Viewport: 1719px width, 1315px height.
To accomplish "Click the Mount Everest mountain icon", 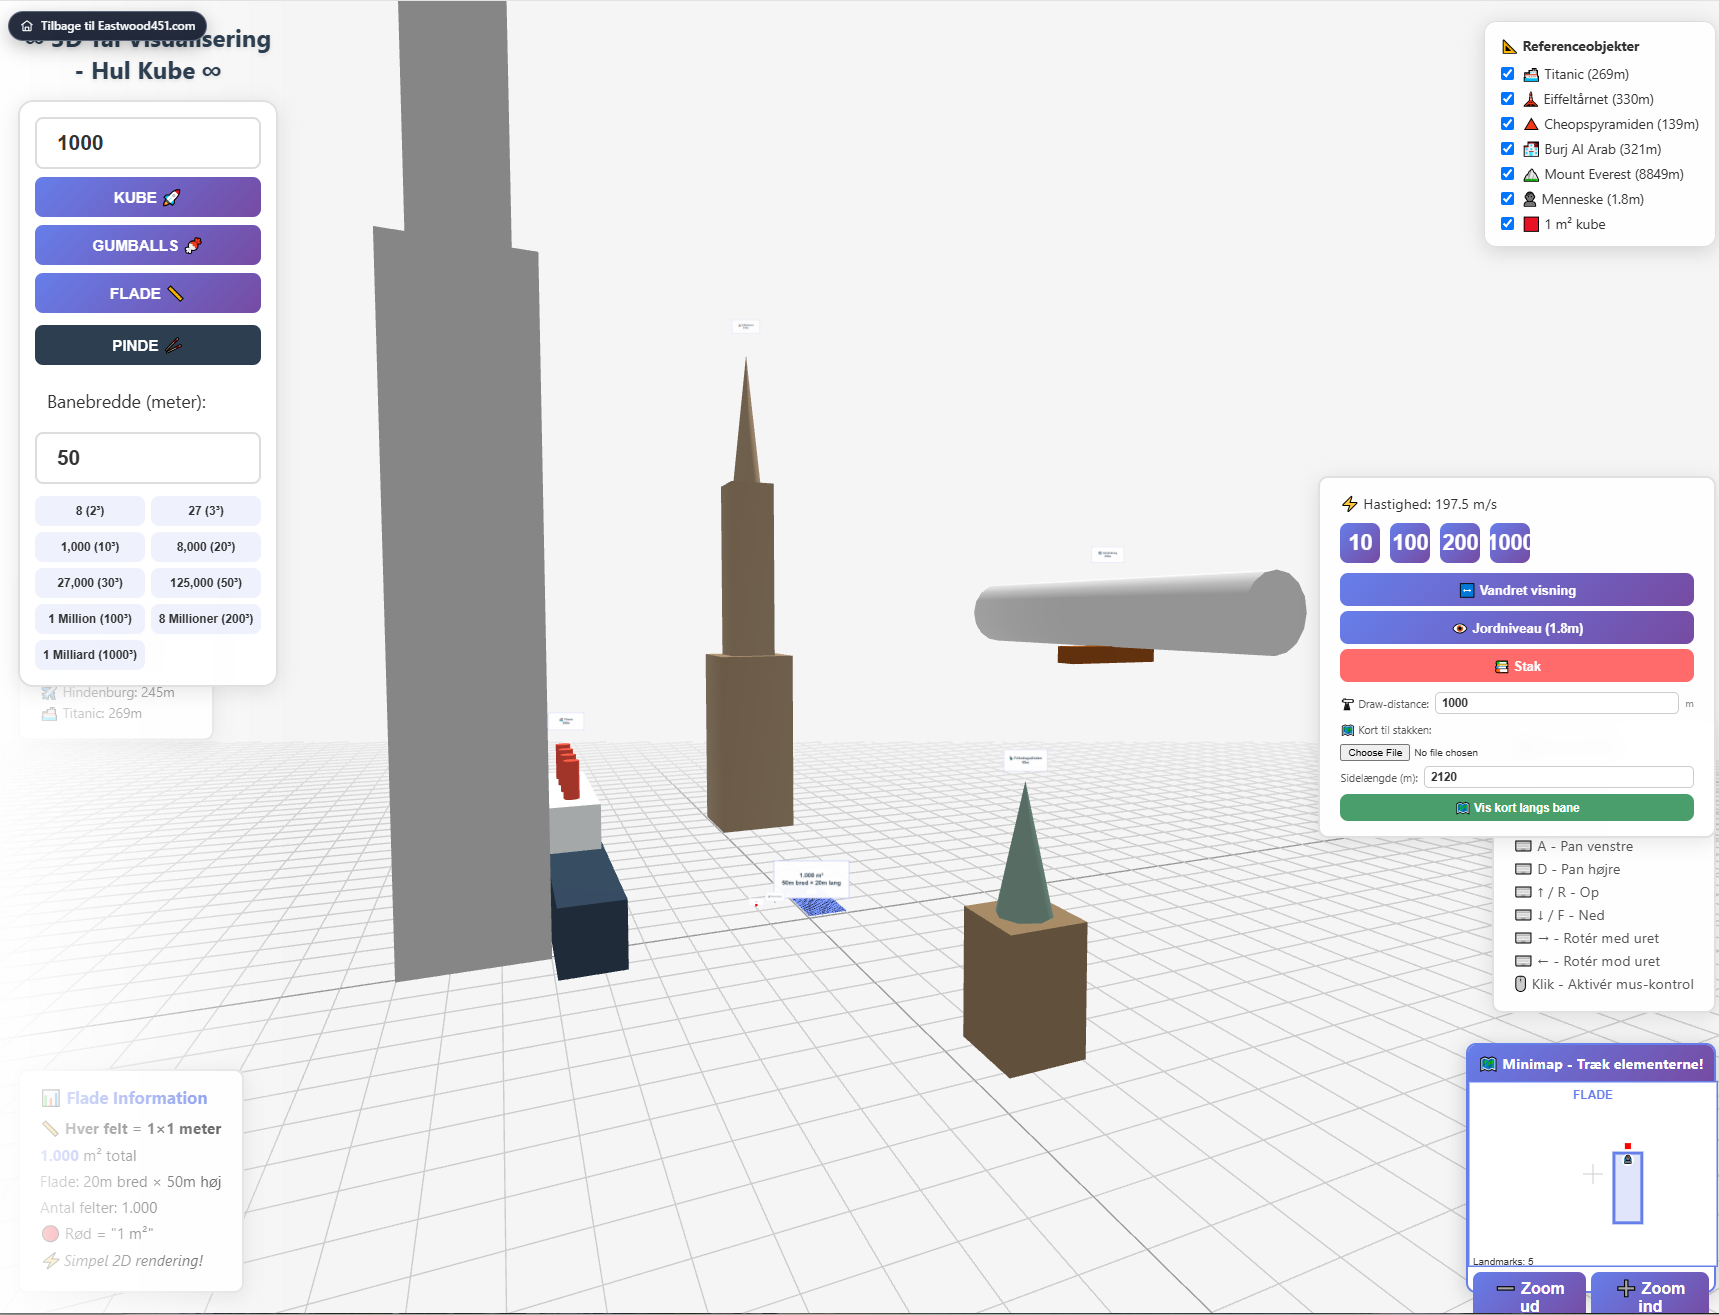I will pyautogui.click(x=1531, y=174).
